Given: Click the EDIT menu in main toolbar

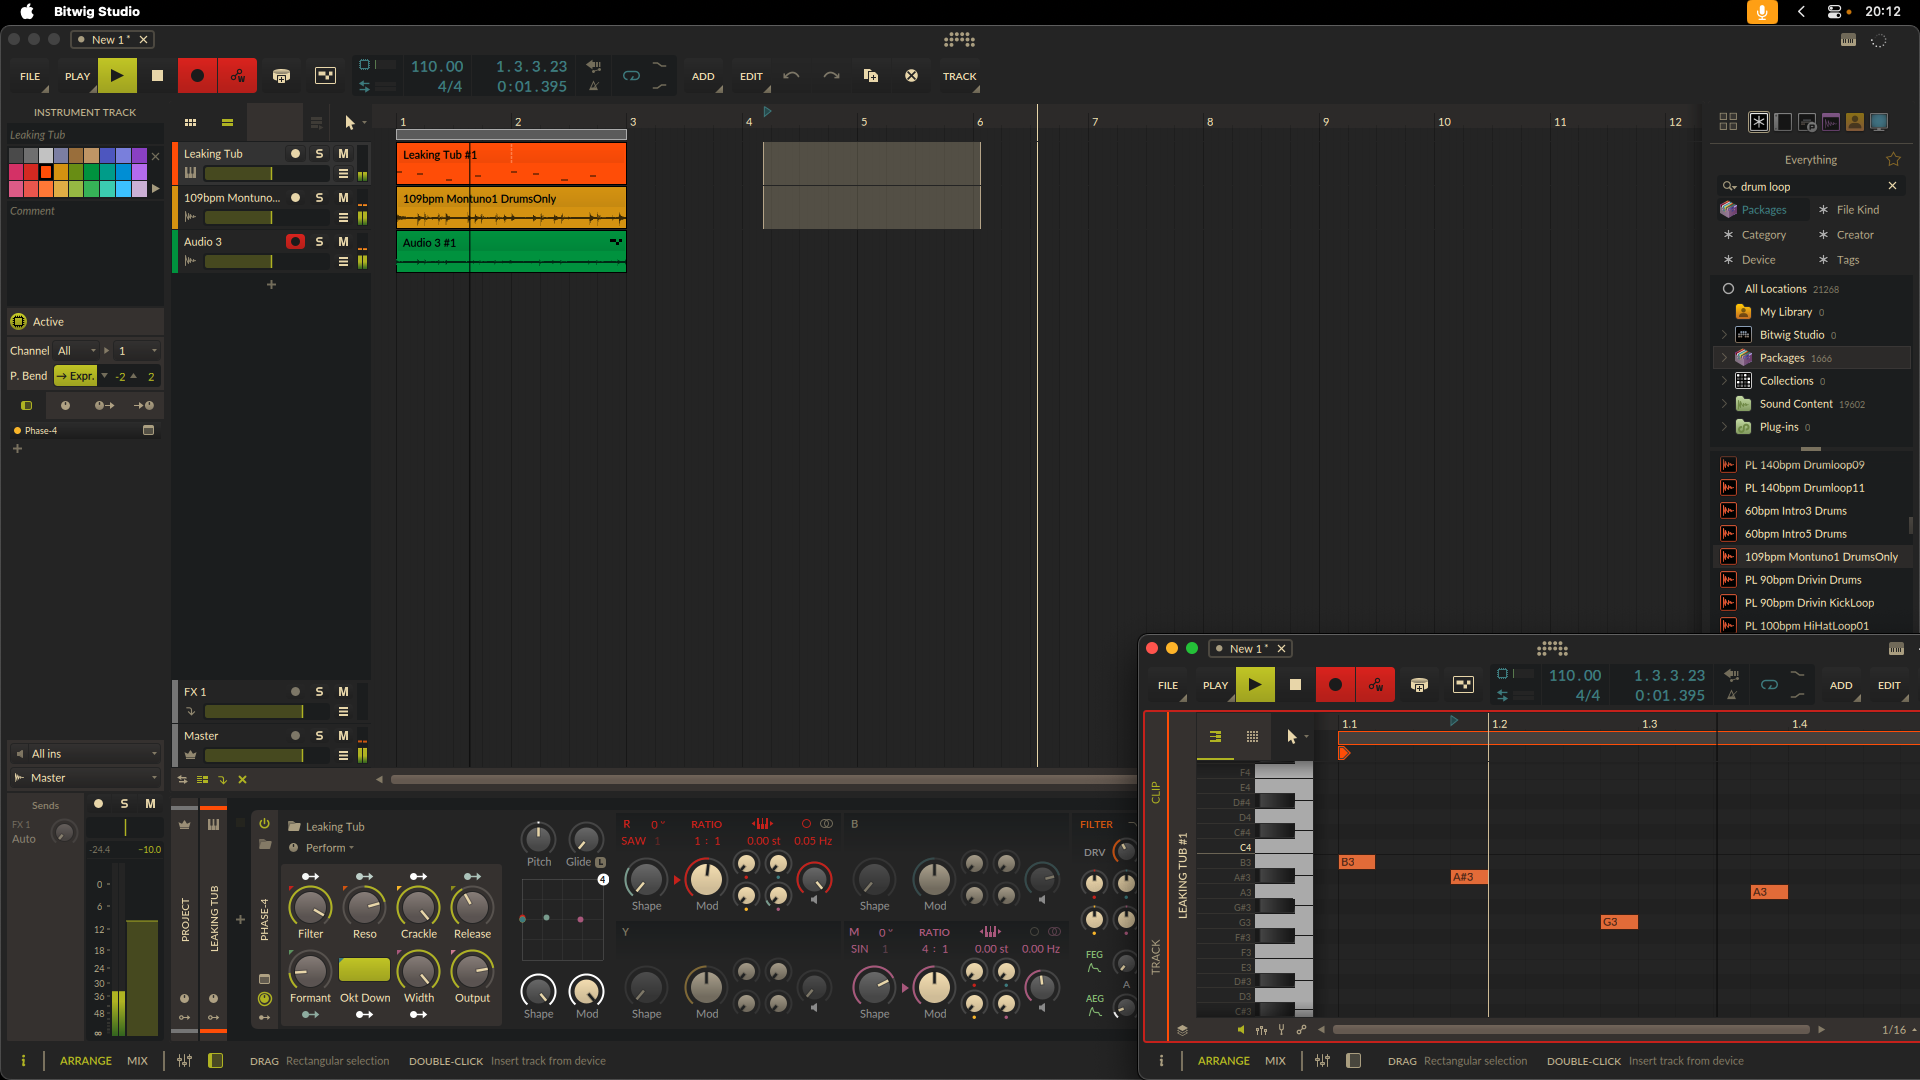Looking at the screenshot, I should (749, 75).
